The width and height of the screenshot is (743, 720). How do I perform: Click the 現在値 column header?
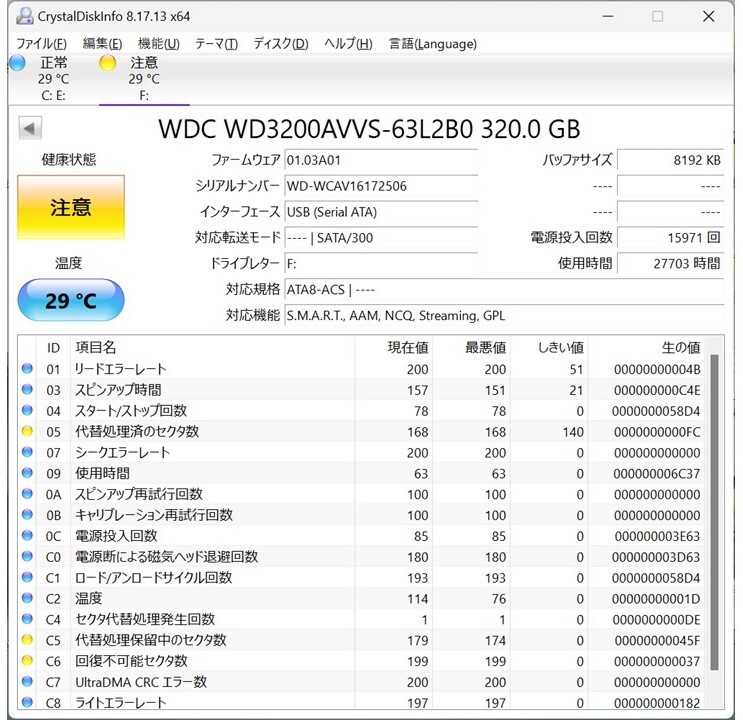pyautogui.click(x=393, y=347)
